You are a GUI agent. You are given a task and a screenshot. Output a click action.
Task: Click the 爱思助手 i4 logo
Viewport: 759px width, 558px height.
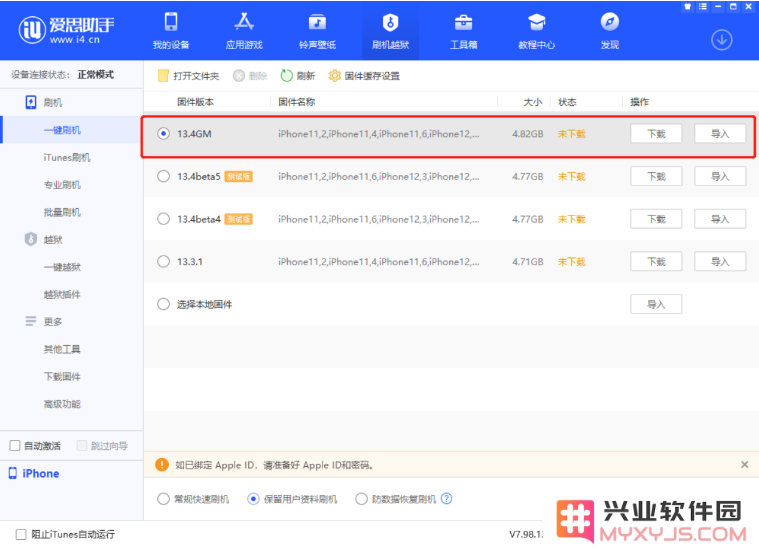pyautogui.click(x=66, y=30)
